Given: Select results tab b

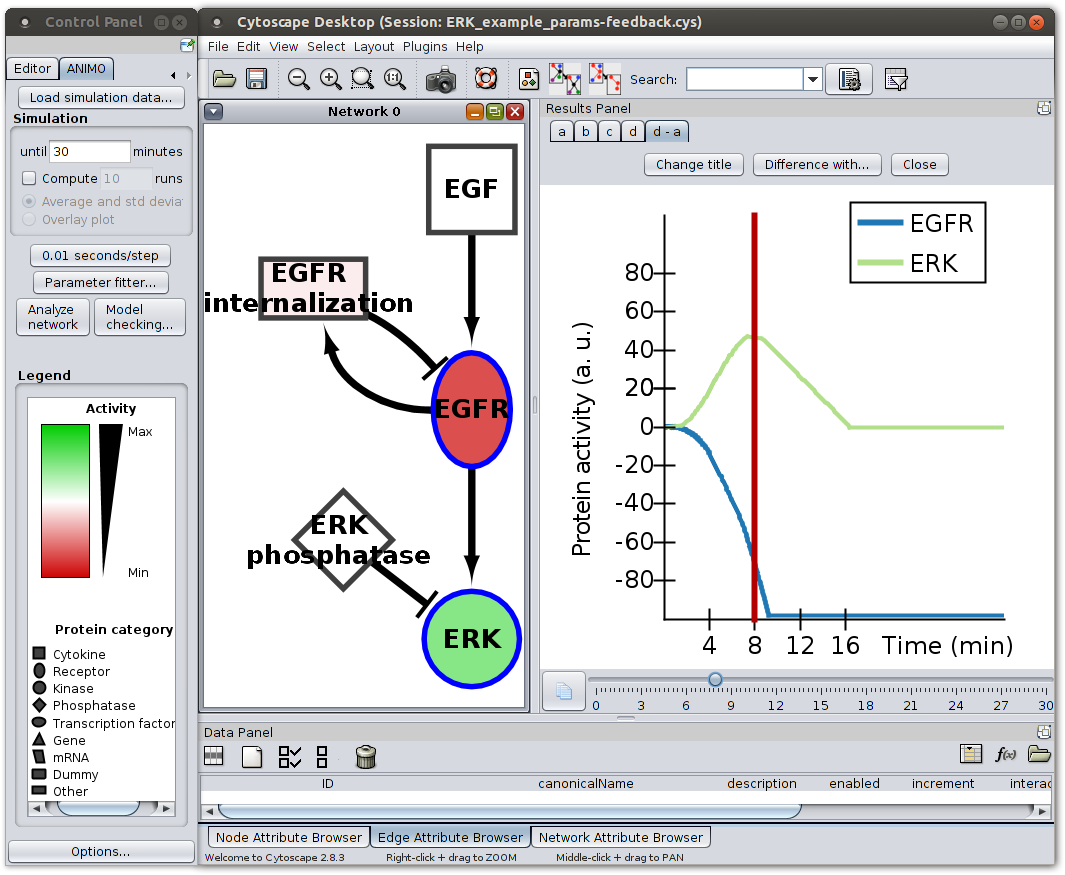Looking at the screenshot, I should (x=585, y=131).
